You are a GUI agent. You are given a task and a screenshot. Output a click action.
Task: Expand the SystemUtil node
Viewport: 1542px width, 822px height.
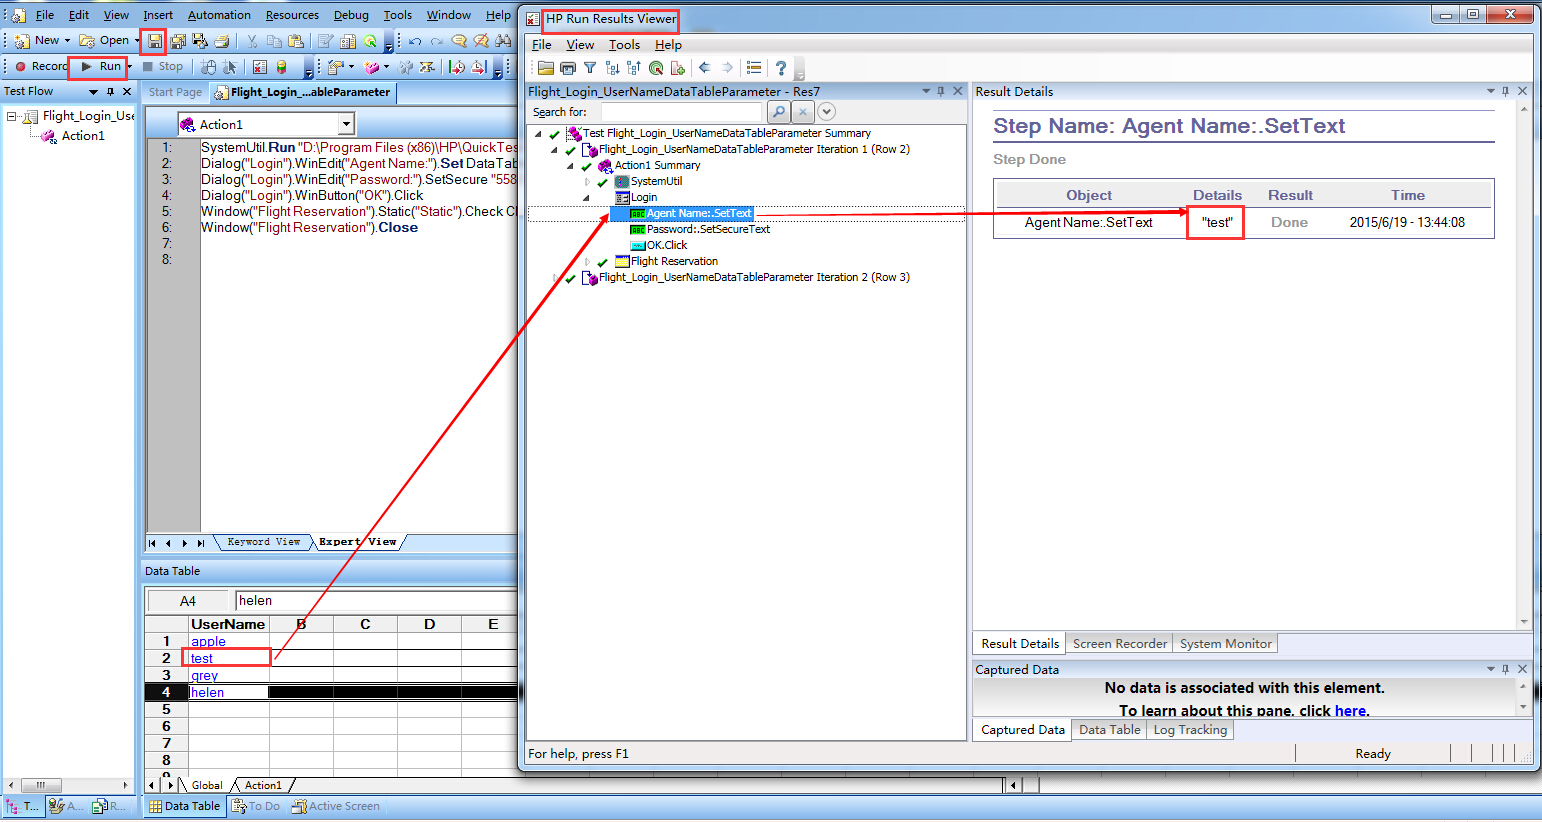[587, 181]
